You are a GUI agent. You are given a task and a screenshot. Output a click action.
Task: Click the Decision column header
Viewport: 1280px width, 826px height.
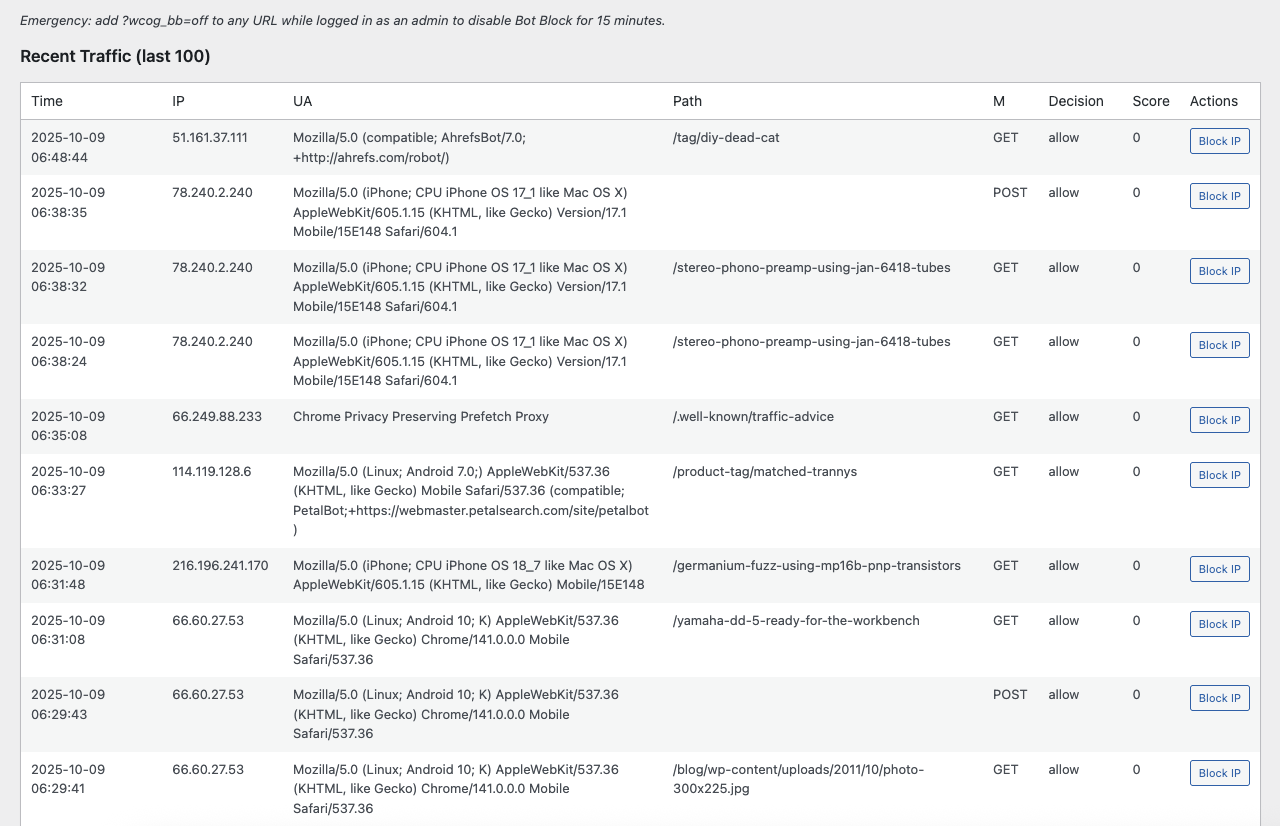click(1075, 101)
